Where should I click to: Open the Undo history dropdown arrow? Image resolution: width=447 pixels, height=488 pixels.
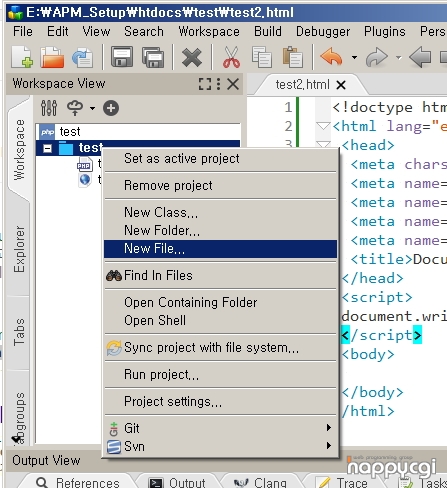click(x=354, y=58)
